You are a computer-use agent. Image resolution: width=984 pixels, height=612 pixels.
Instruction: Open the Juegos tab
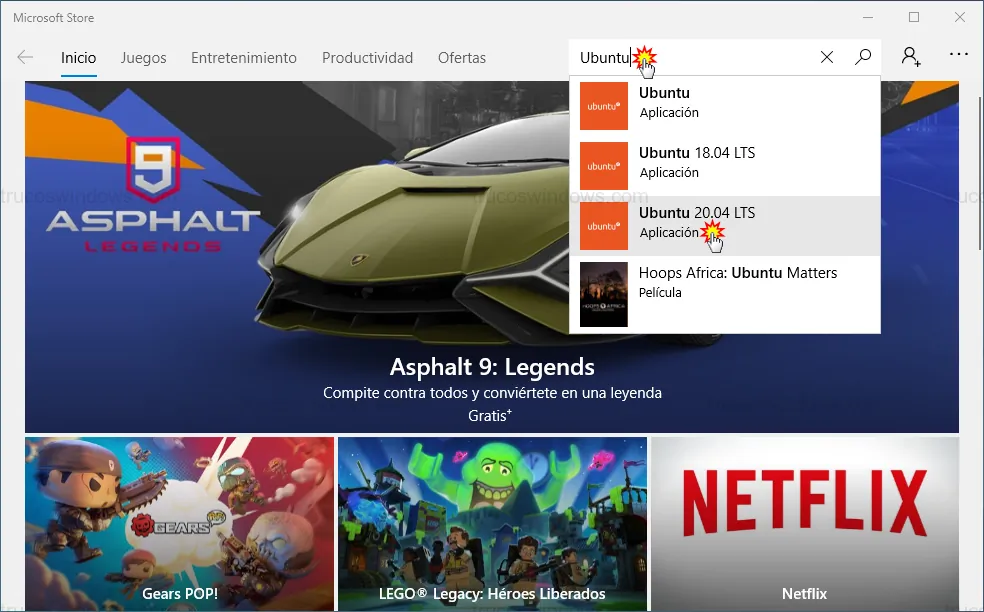tap(143, 58)
